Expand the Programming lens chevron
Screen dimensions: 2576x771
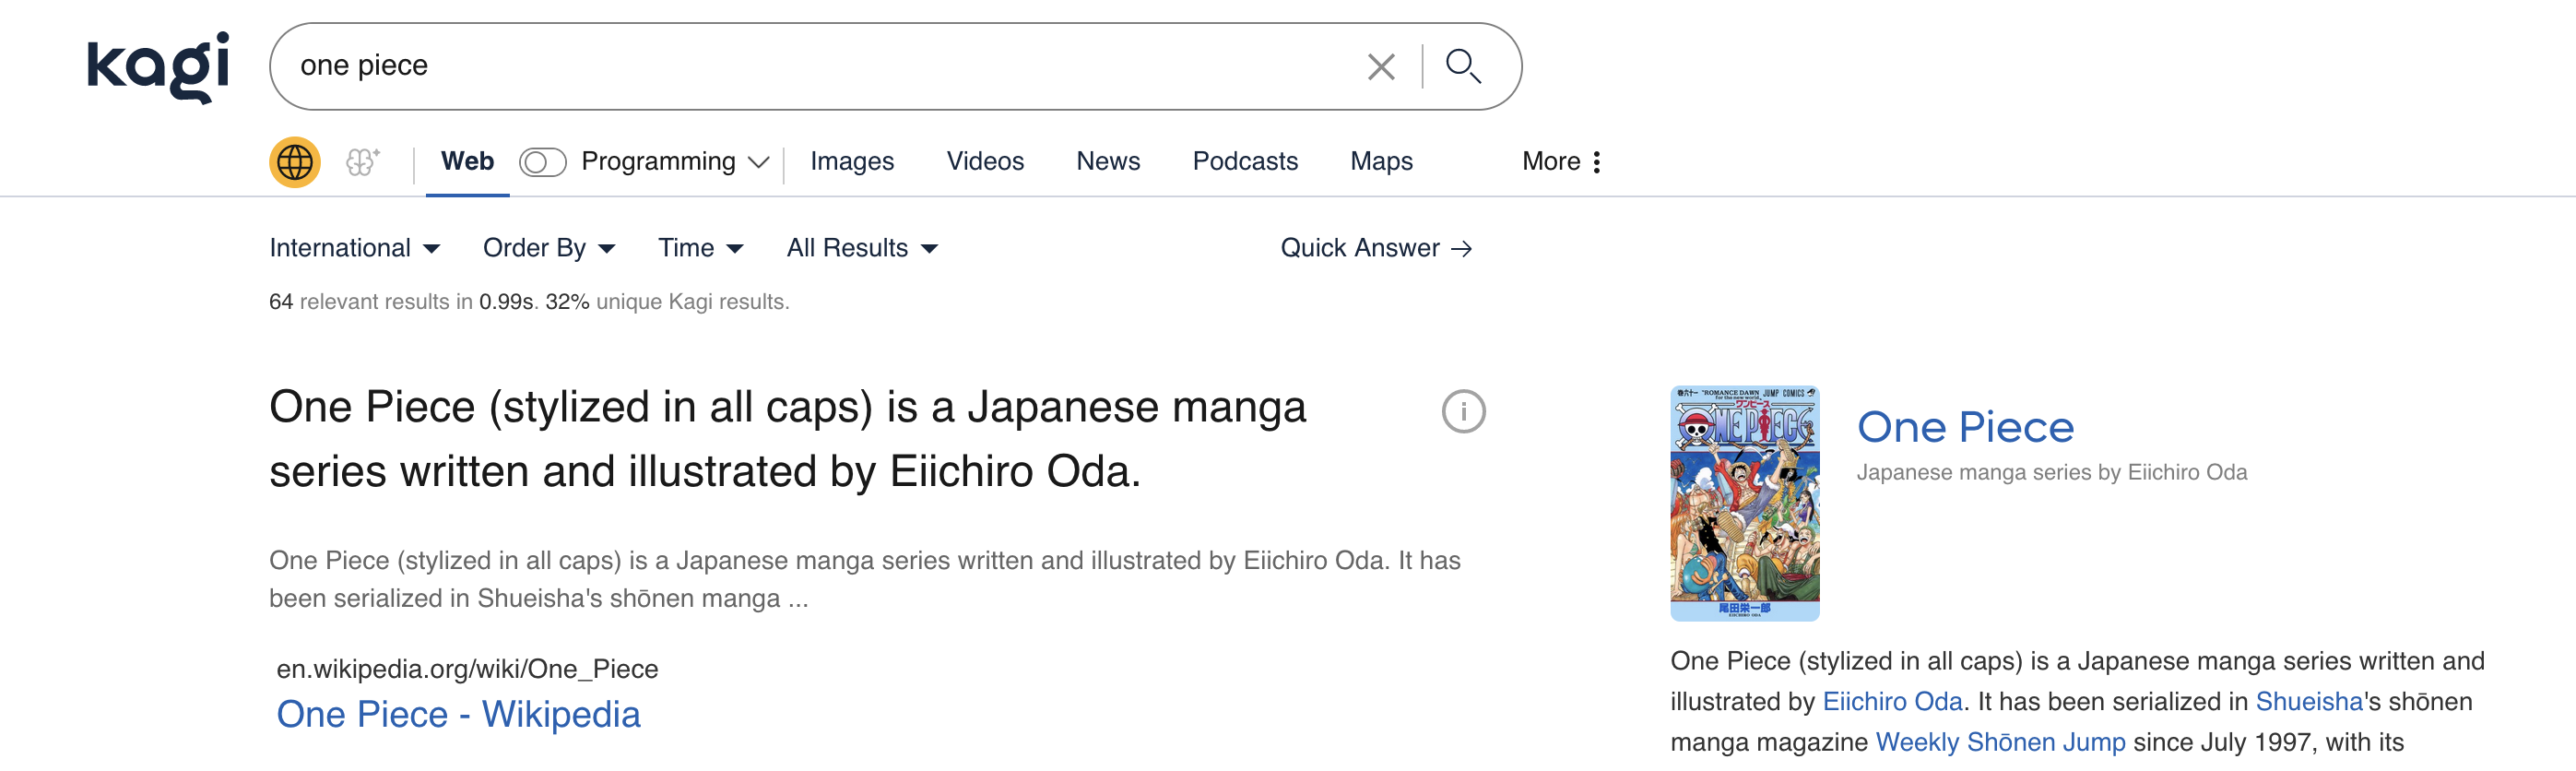coord(759,163)
